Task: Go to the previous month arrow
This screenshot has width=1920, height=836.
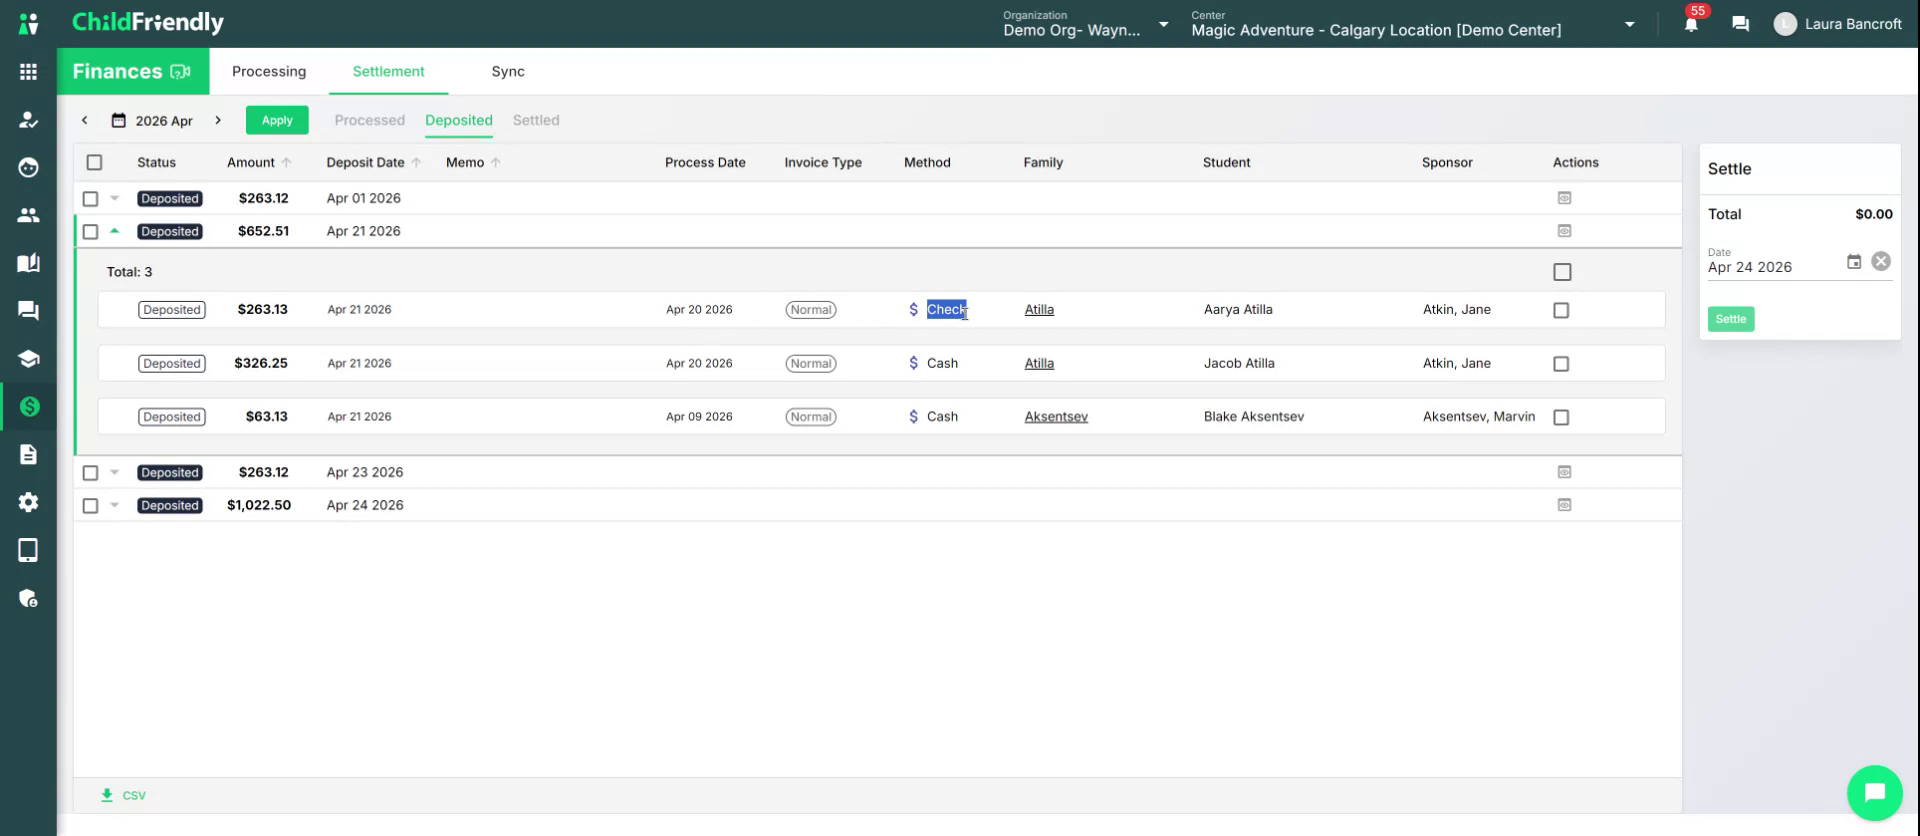Action: (85, 120)
